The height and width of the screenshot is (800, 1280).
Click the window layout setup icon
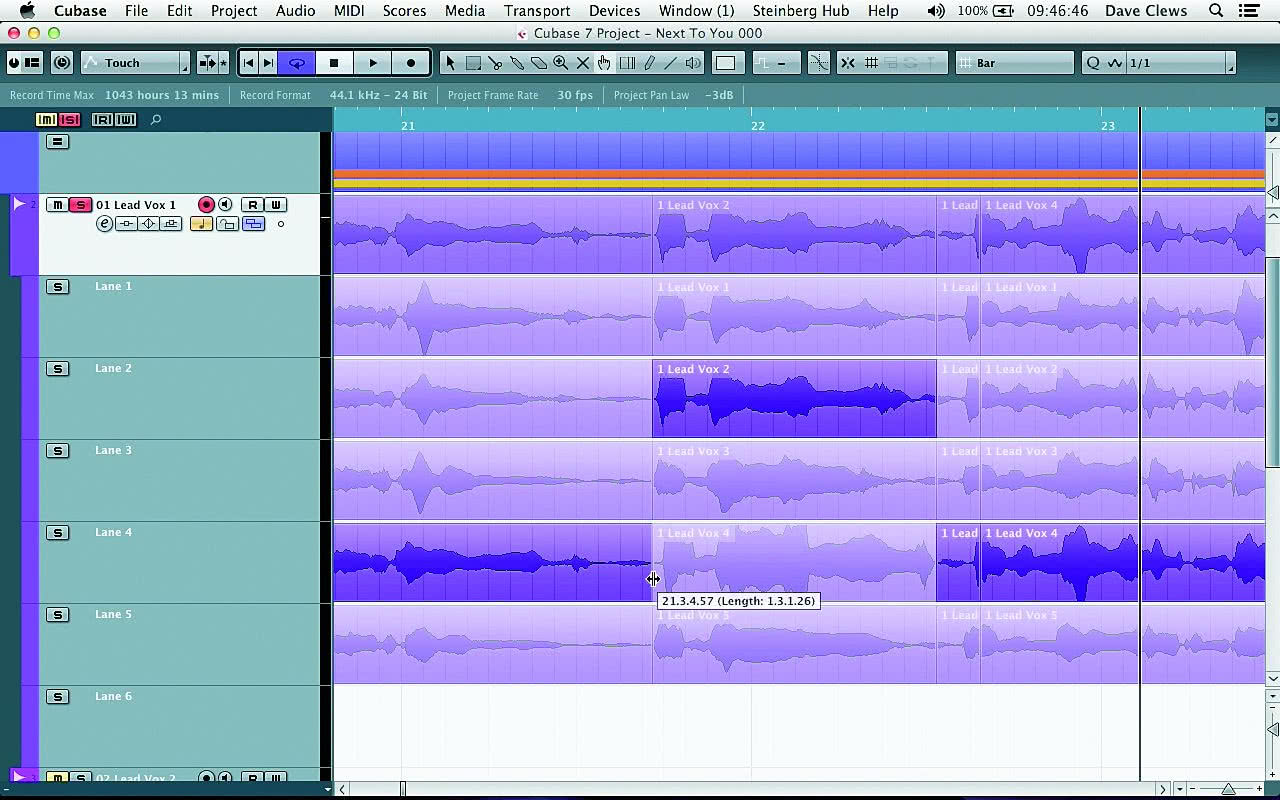32,63
